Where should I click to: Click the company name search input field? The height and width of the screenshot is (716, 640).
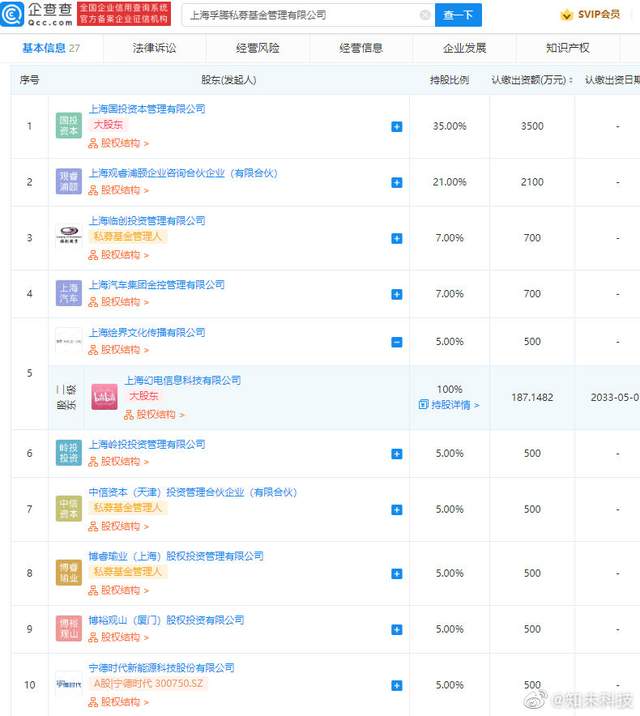click(x=300, y=15)
